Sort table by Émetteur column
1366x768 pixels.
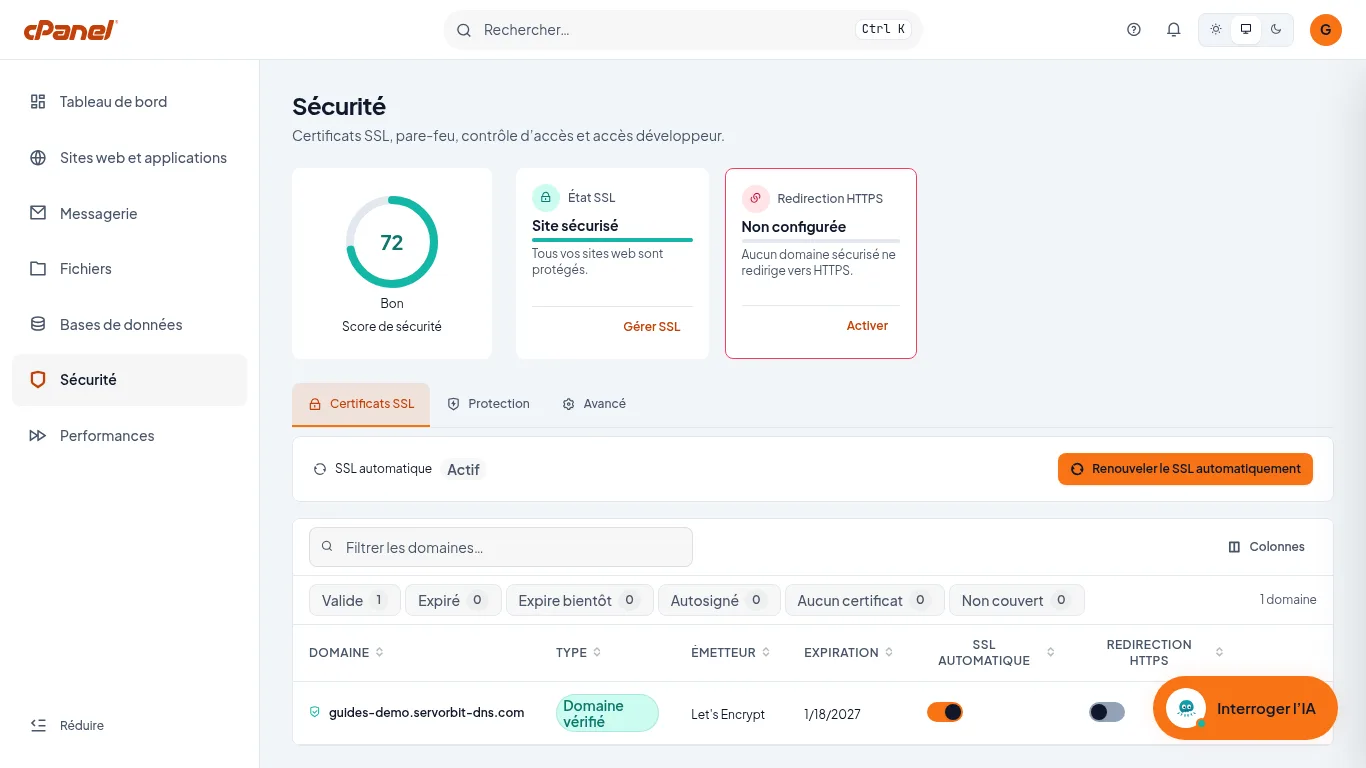[x=731, y=653]
